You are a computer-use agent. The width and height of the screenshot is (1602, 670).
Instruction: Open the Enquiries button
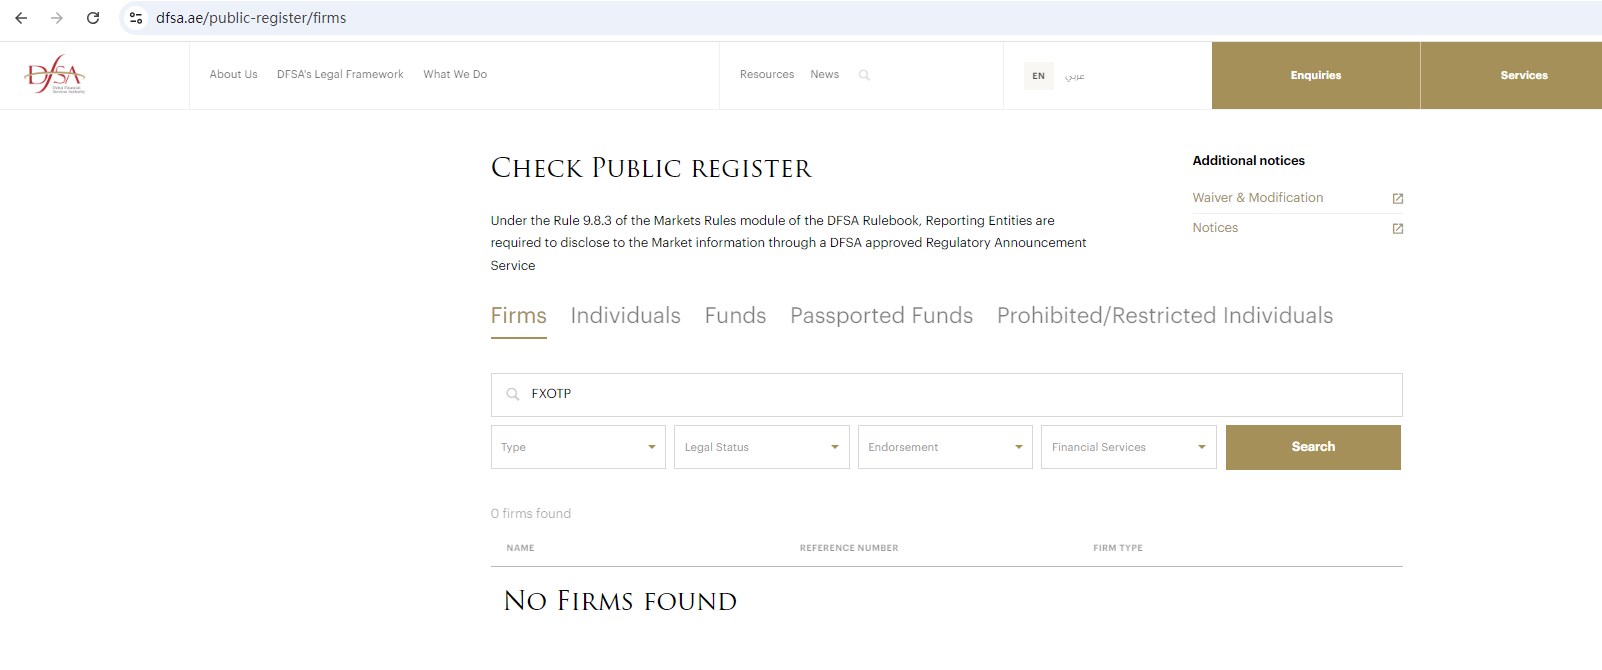pos(1315,75)
